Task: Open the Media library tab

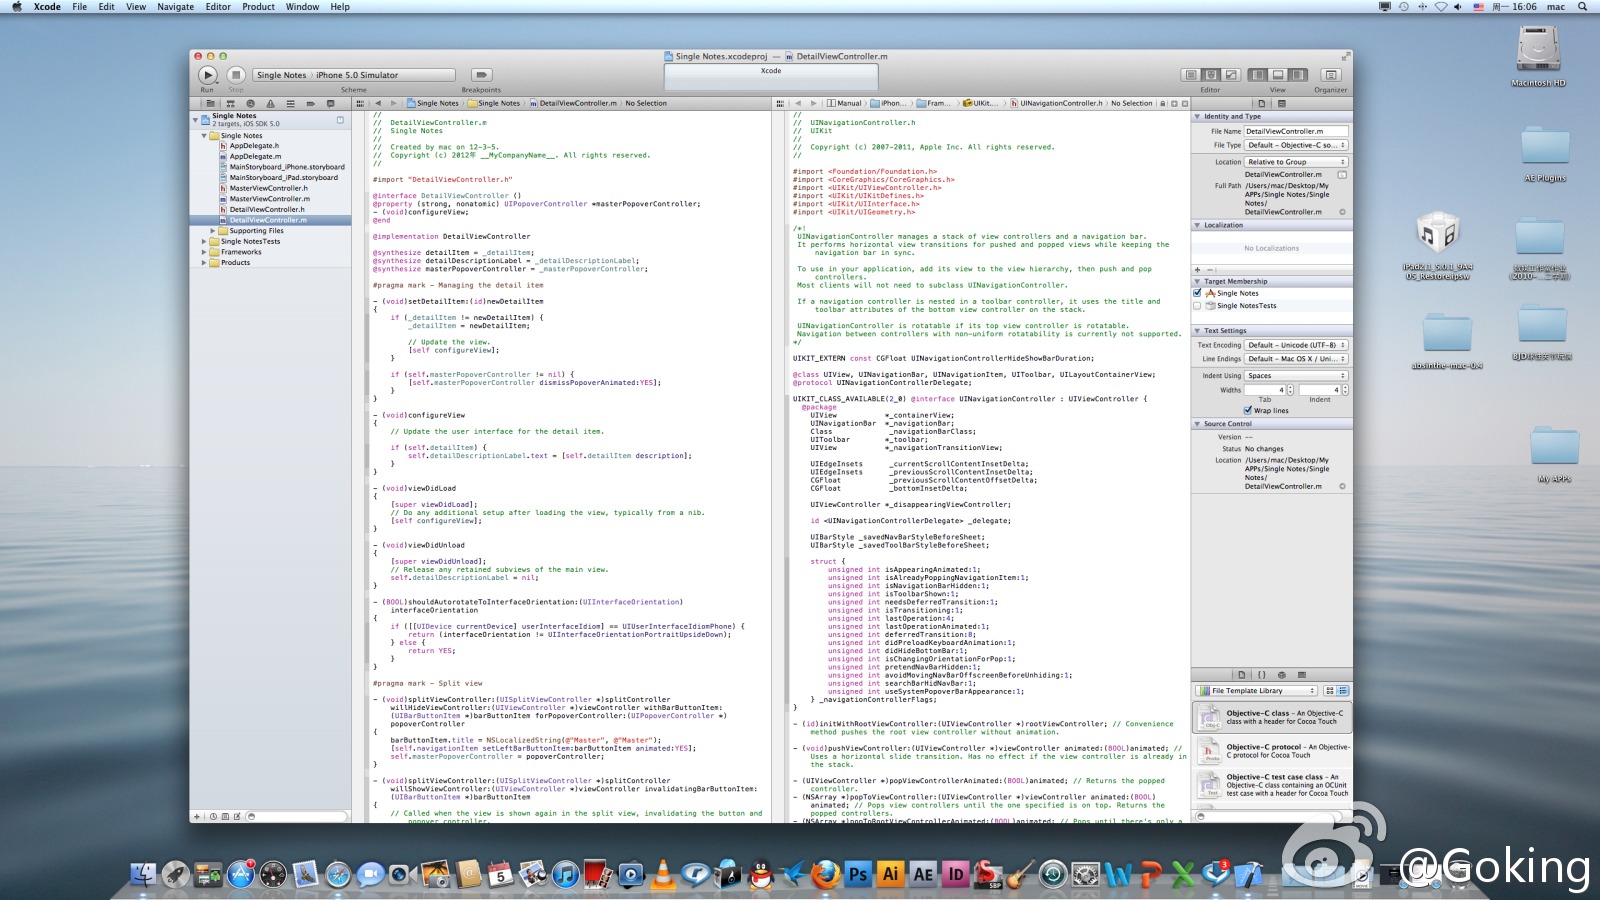Action: tap(1302, 675)
